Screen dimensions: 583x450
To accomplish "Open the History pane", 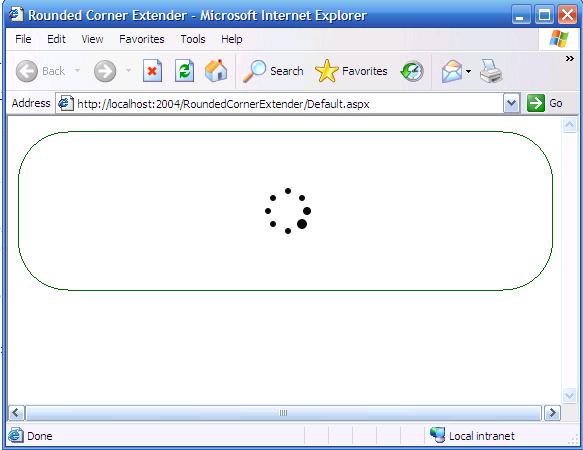I will coord(412,71).
